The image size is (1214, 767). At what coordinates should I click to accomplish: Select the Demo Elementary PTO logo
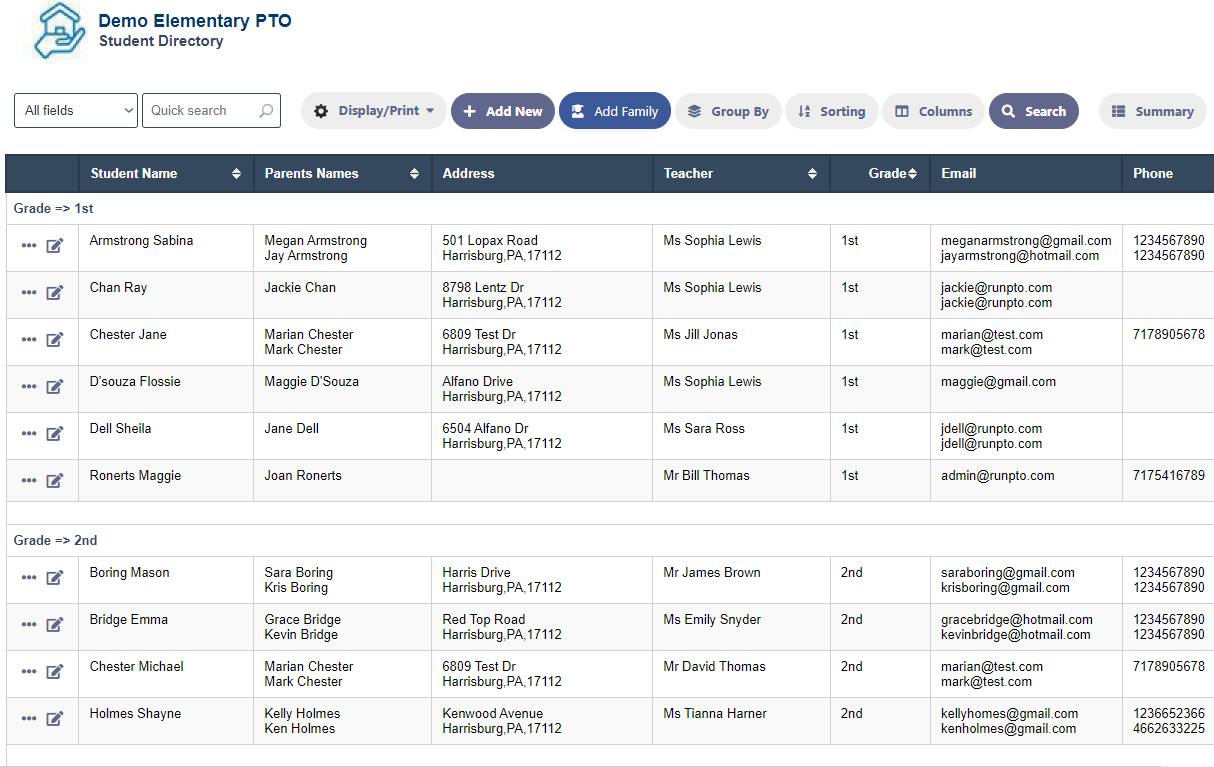coord(58,31)
